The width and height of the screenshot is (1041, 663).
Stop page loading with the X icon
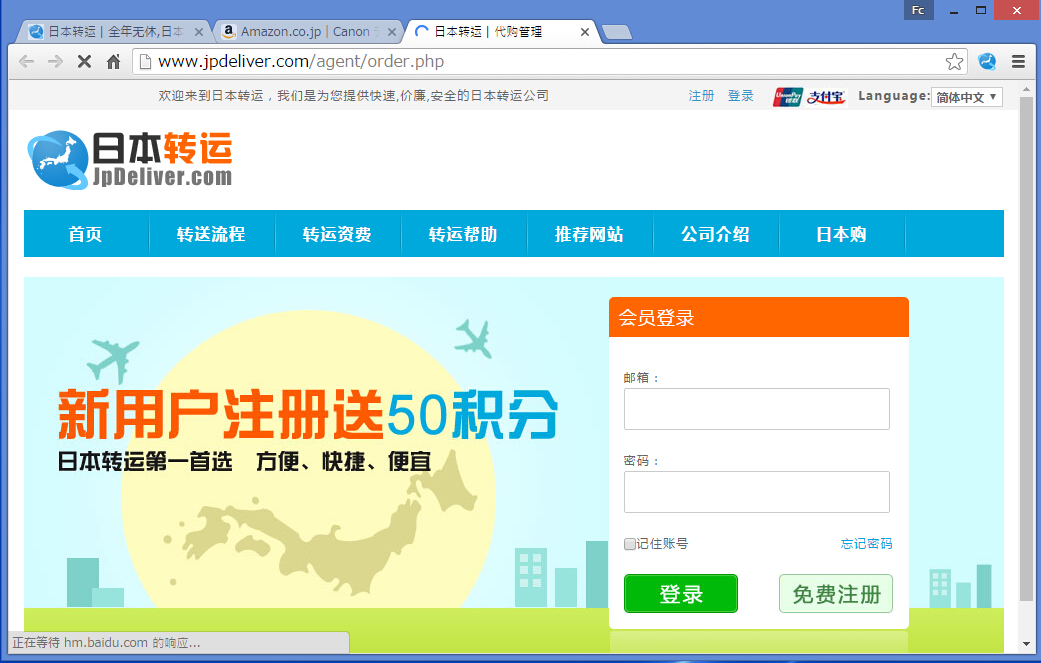pos(84,62)
